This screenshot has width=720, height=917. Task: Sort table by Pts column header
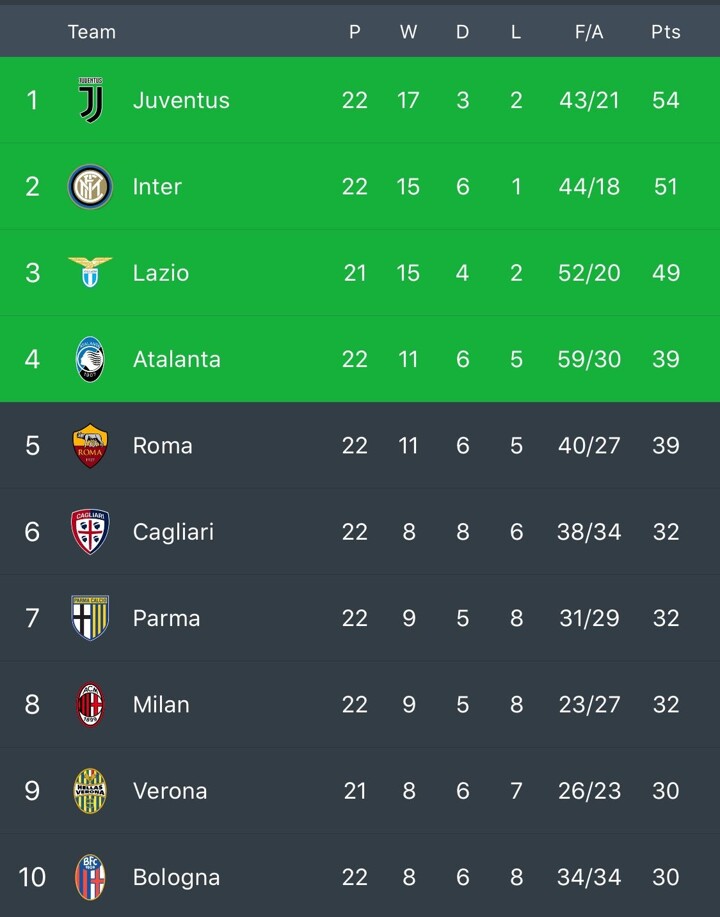coord(665,32)
